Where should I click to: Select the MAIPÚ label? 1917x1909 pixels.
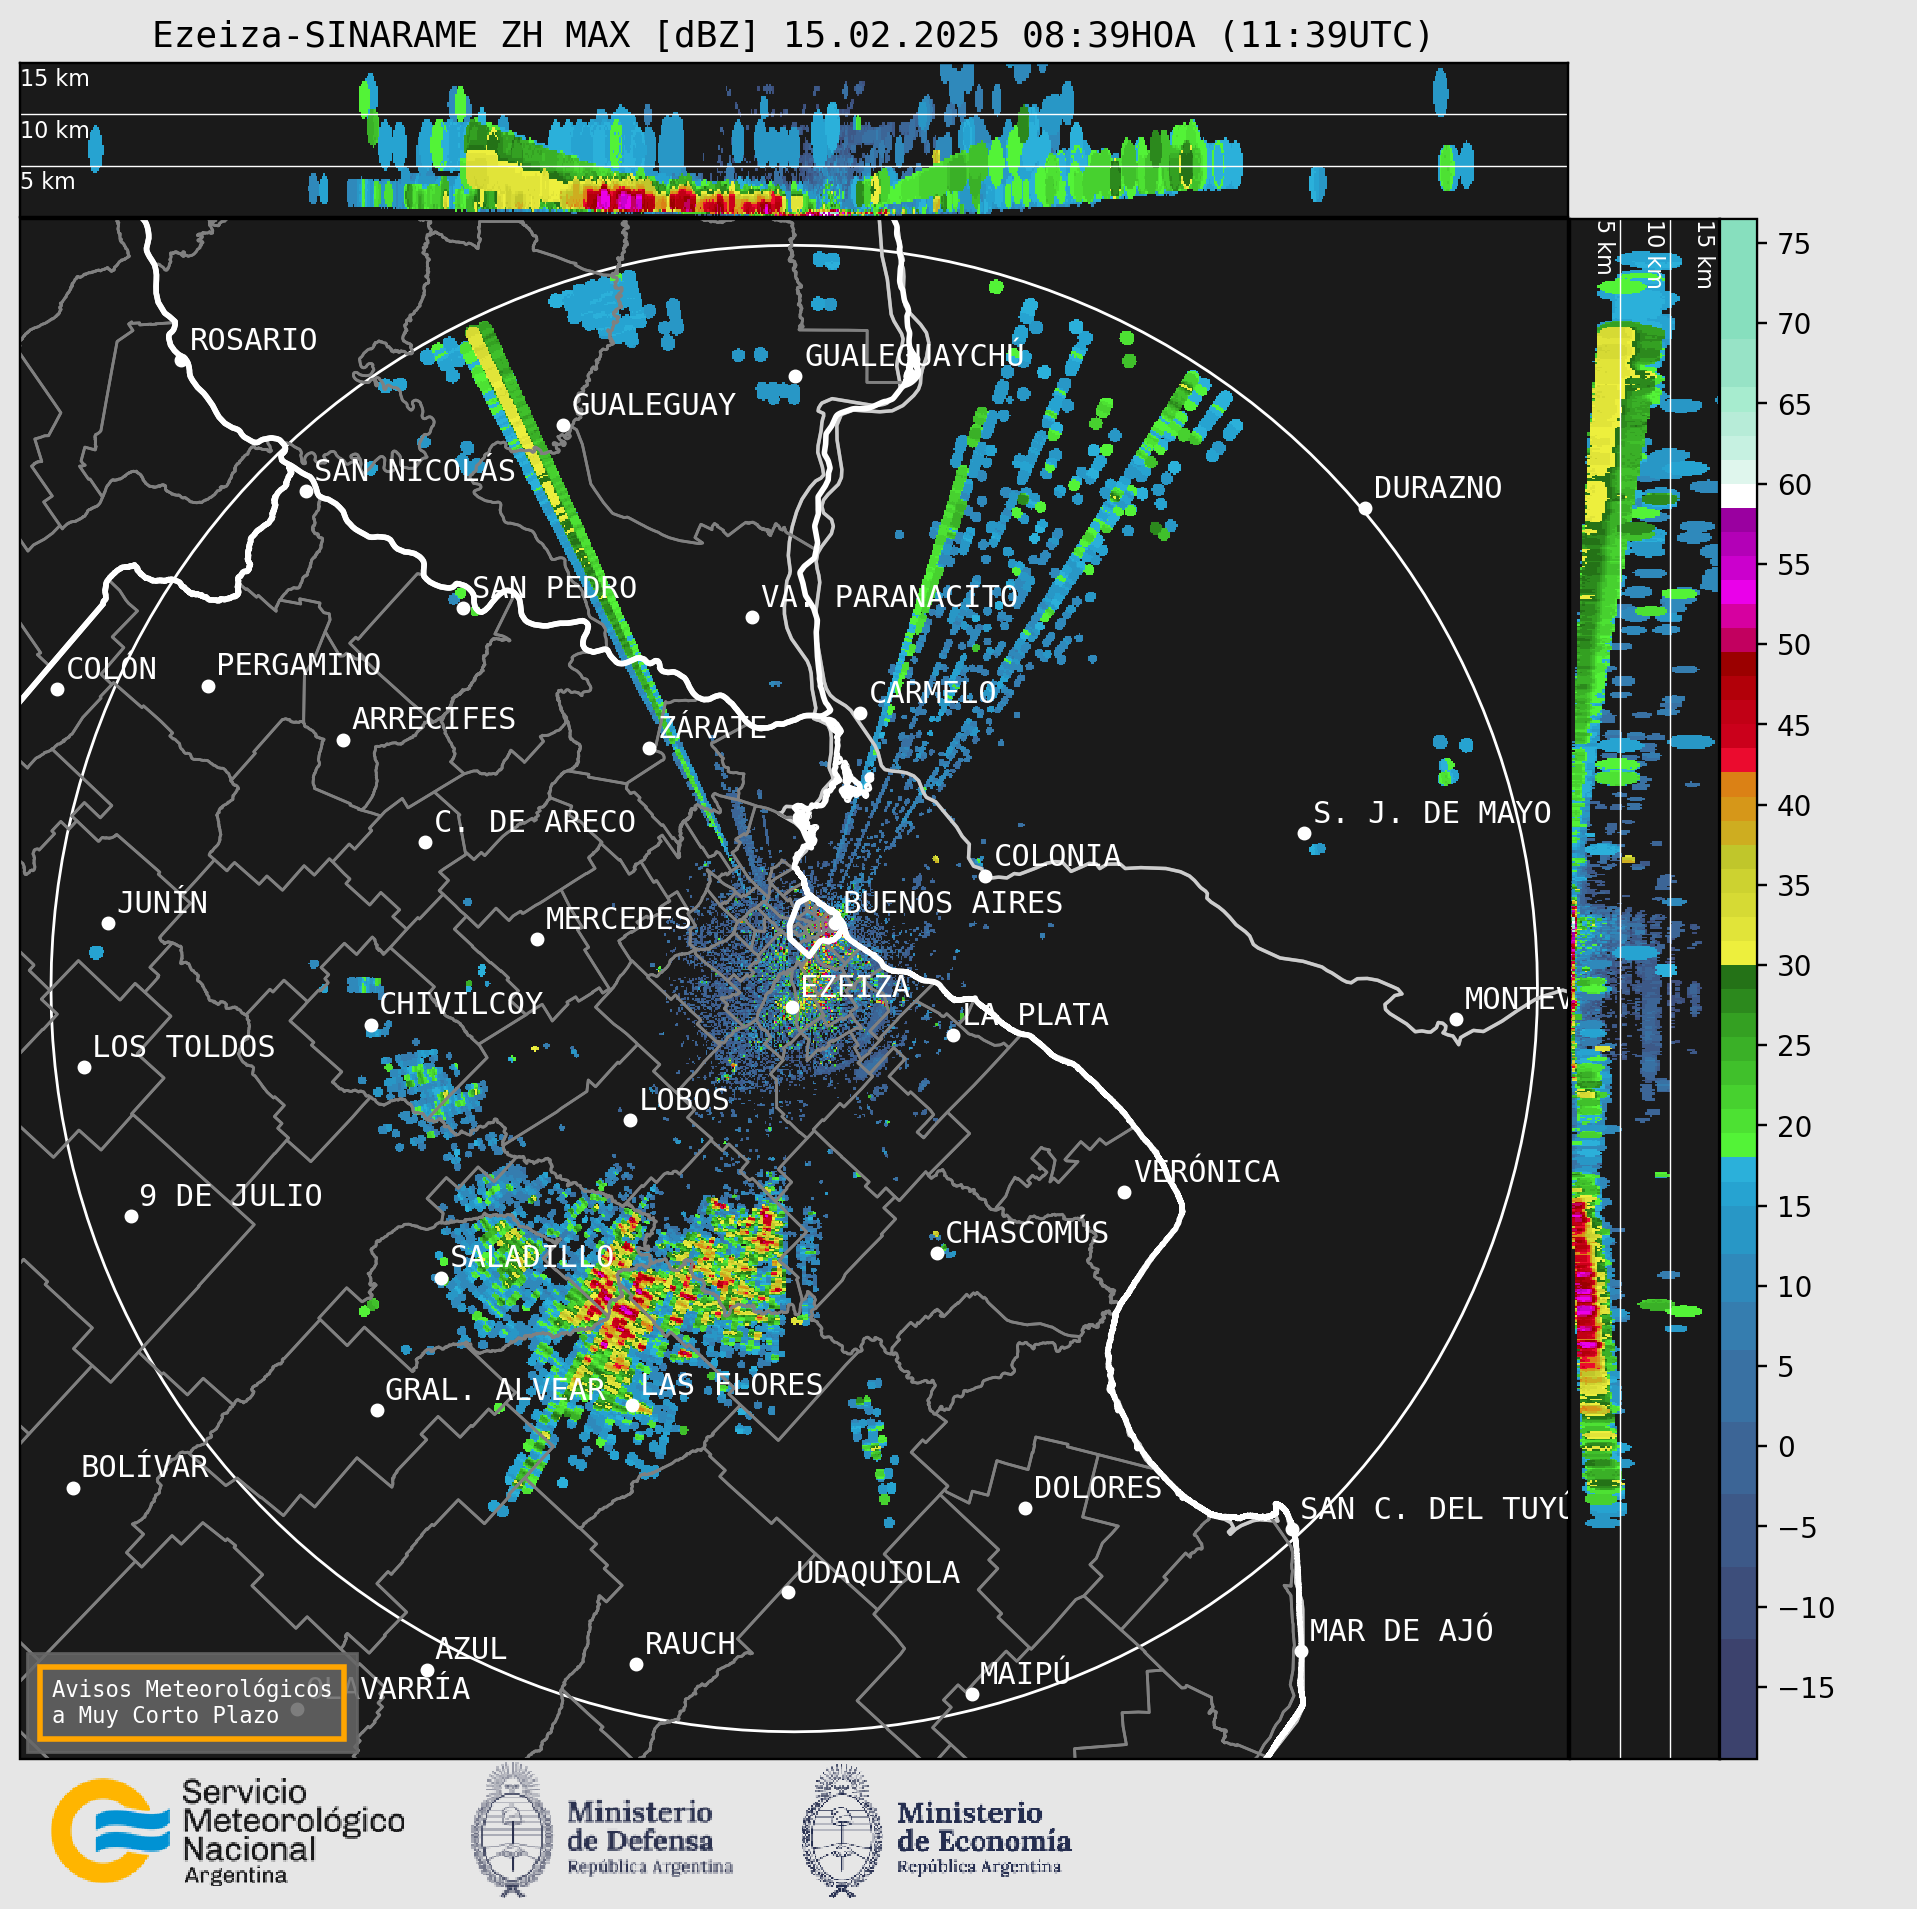[x=1025, y=1674]
